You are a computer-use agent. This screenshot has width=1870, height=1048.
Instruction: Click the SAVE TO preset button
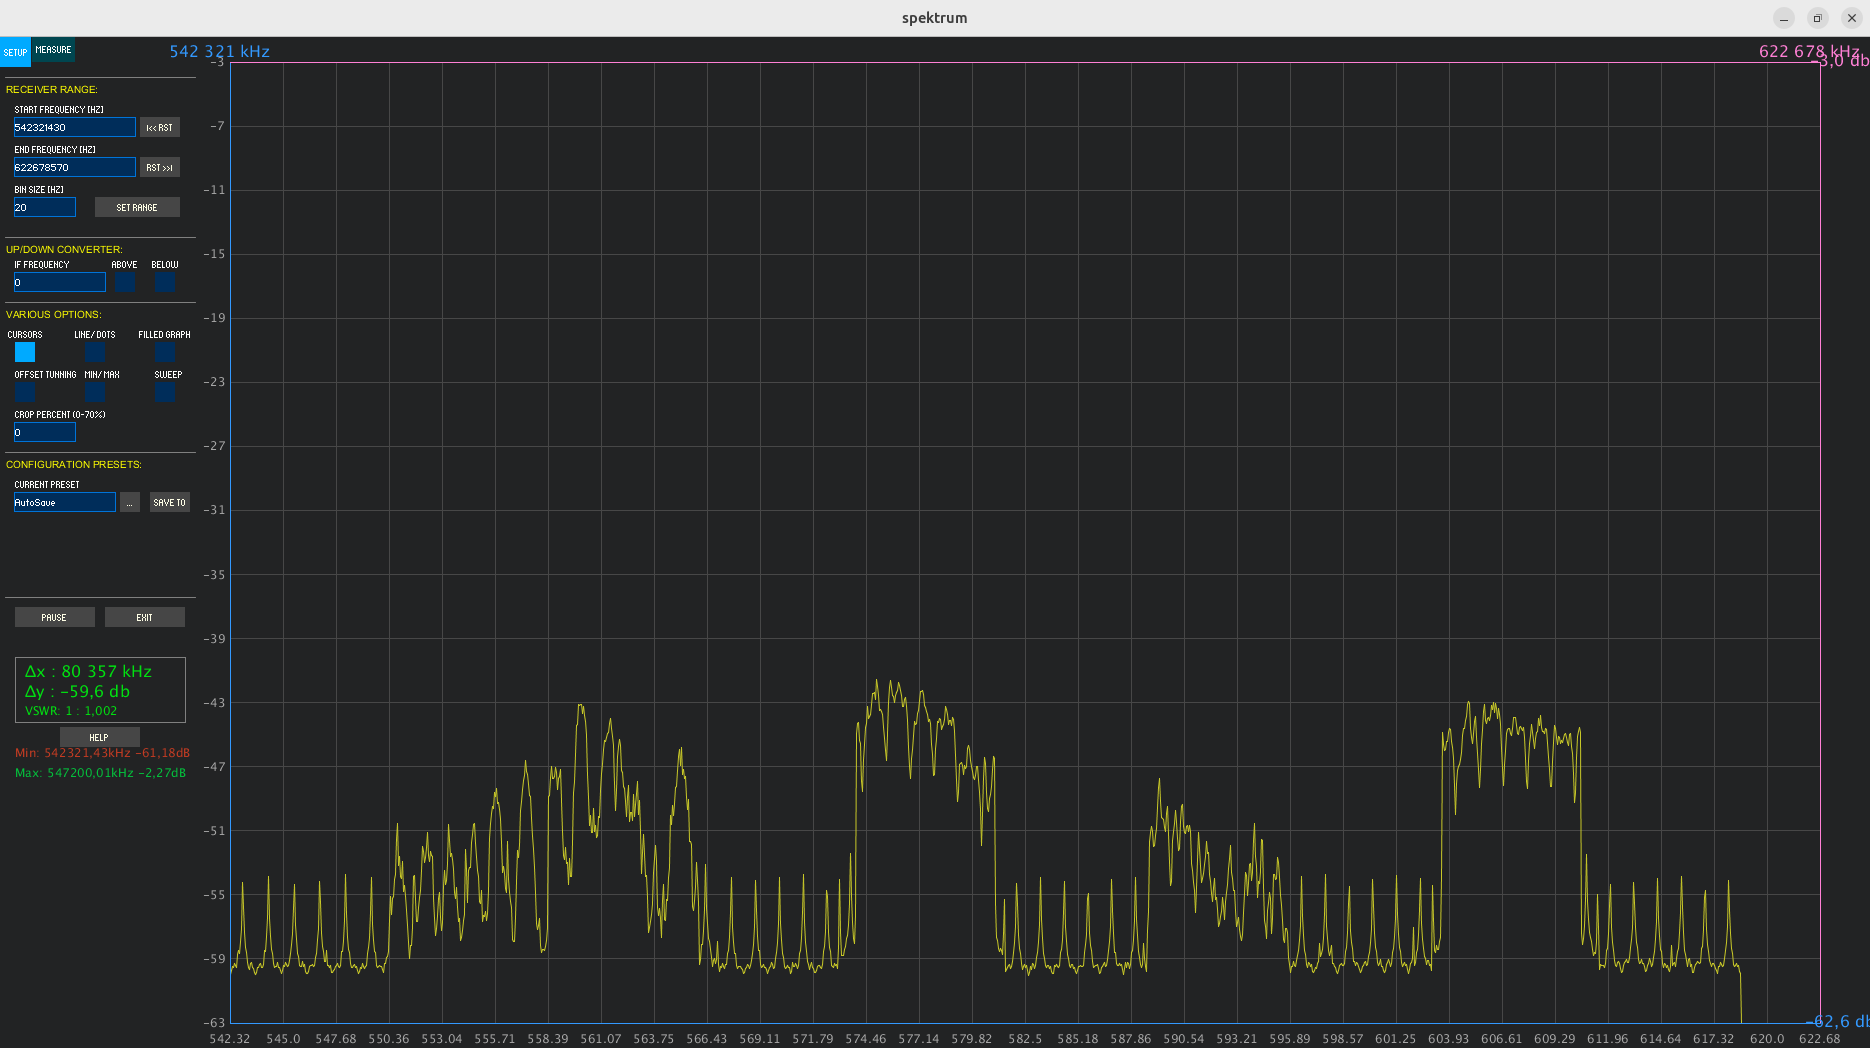[169, 502]
